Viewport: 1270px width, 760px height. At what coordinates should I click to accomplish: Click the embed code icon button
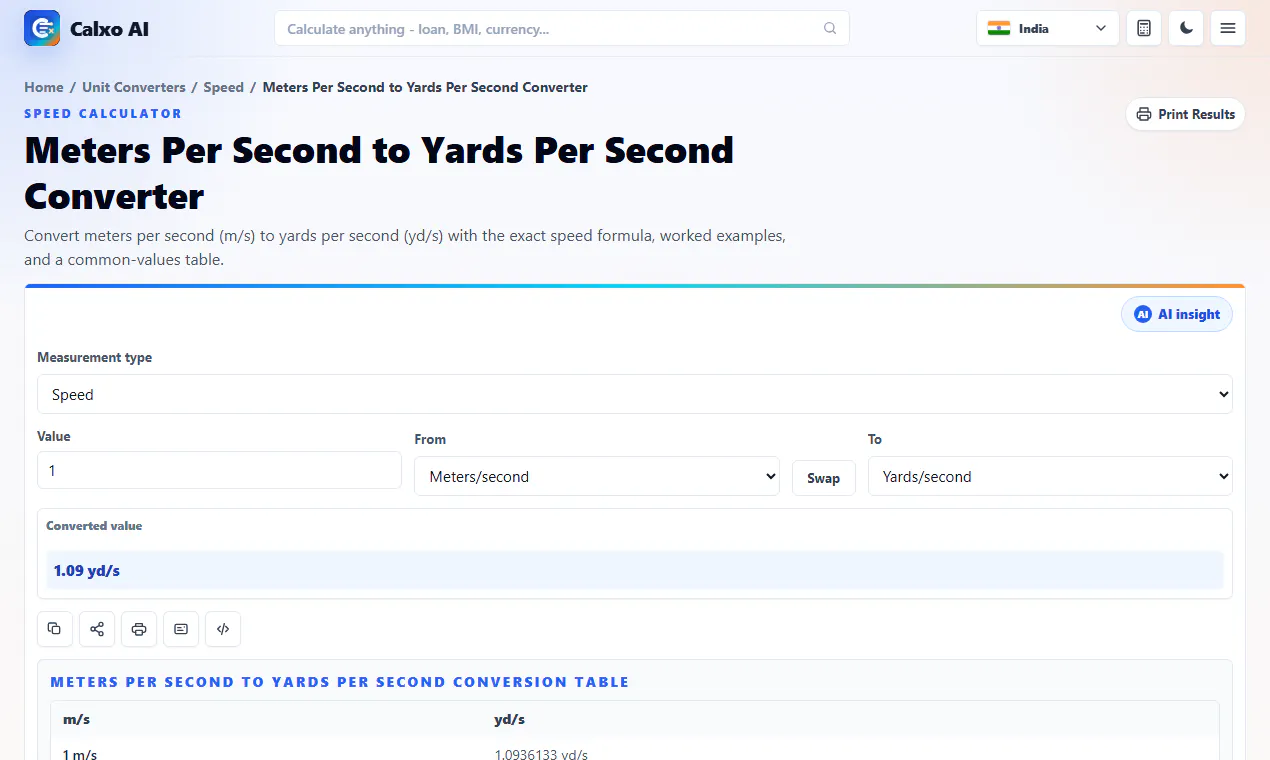click(223, 629)
